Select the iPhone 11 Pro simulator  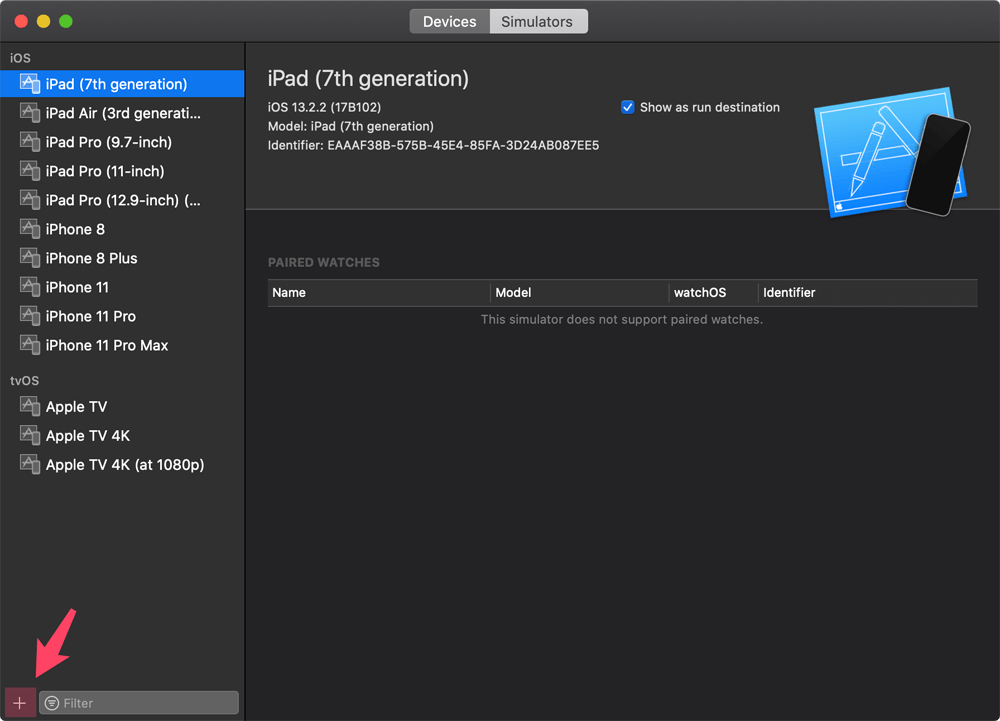(122, 316)
